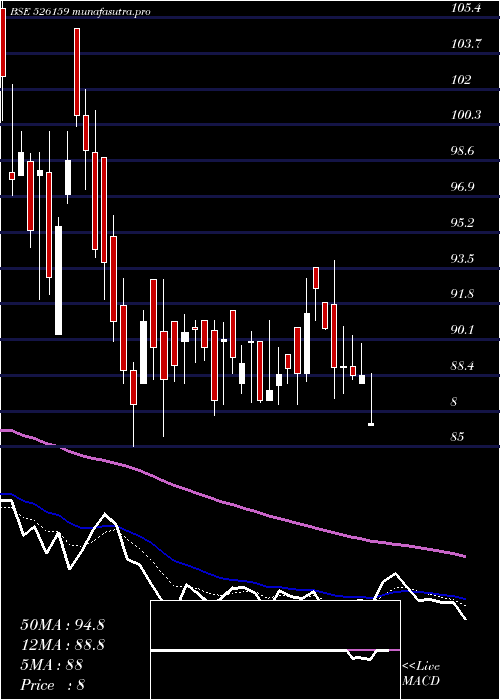Click the 102 price axis label
Viewport: 500px width, 700px height.
[461, 79]
